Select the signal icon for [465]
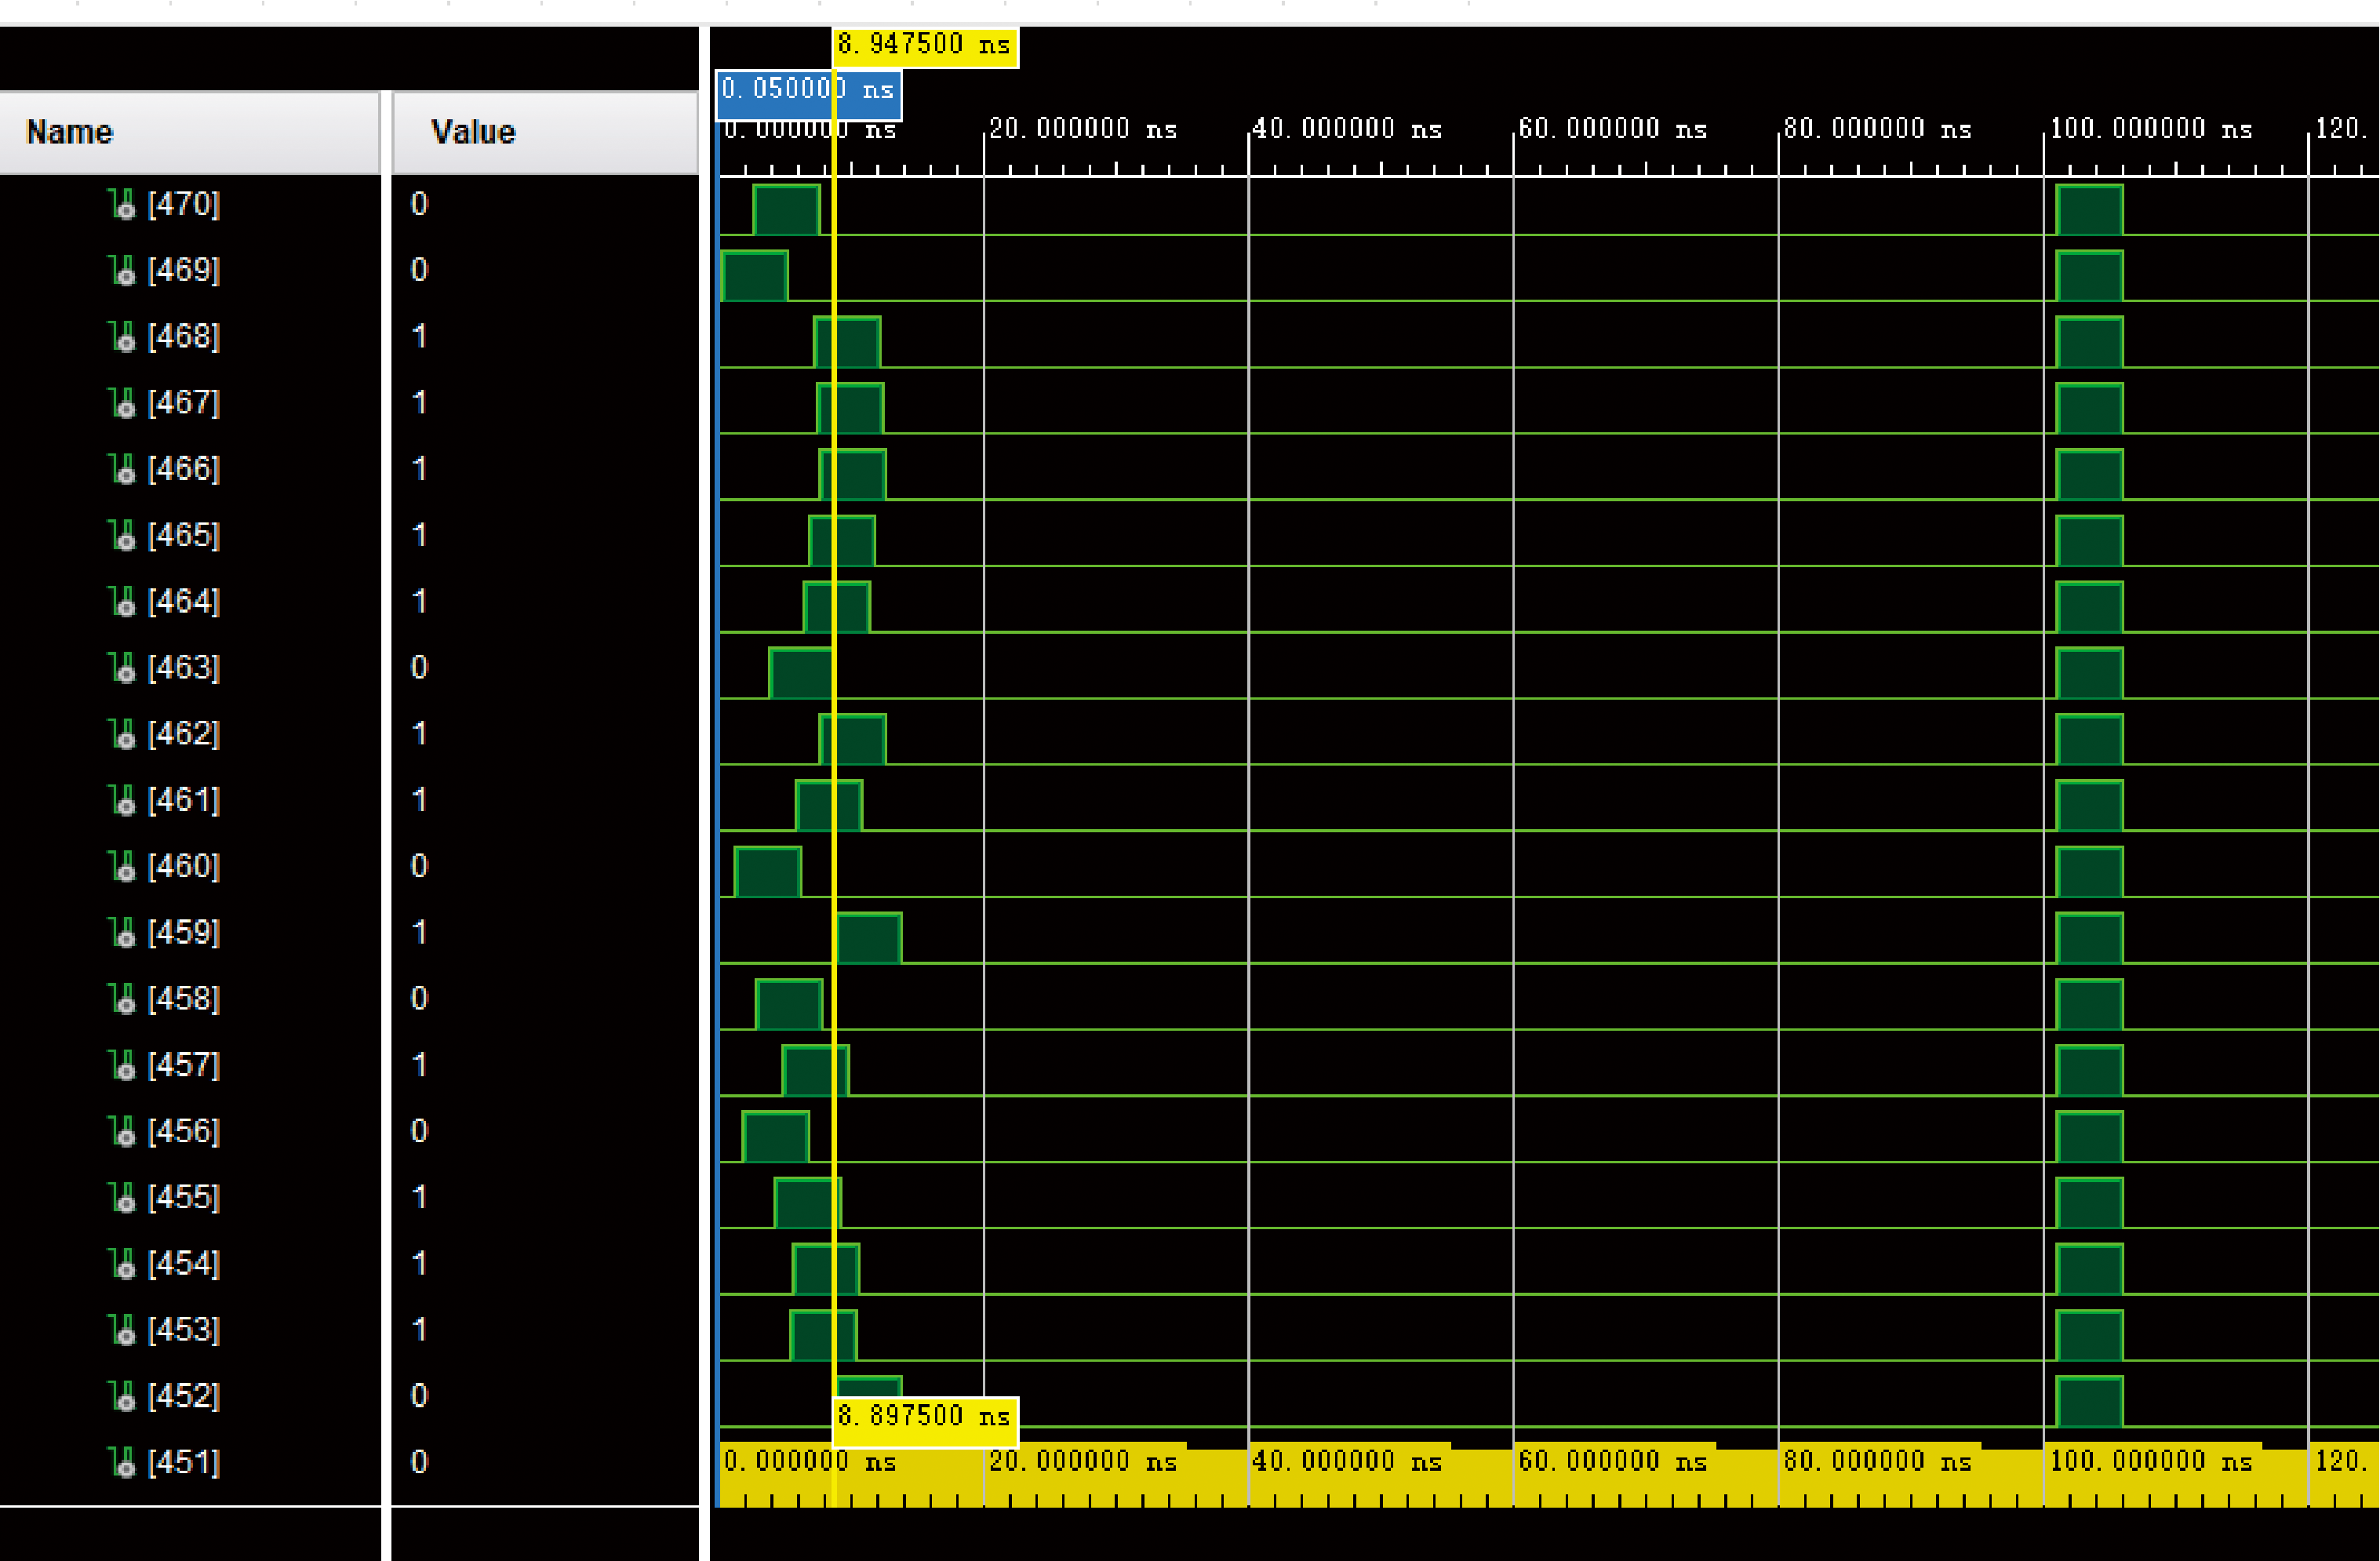The height and width of the screenshot is (1561, 2380). coord(122,535)
